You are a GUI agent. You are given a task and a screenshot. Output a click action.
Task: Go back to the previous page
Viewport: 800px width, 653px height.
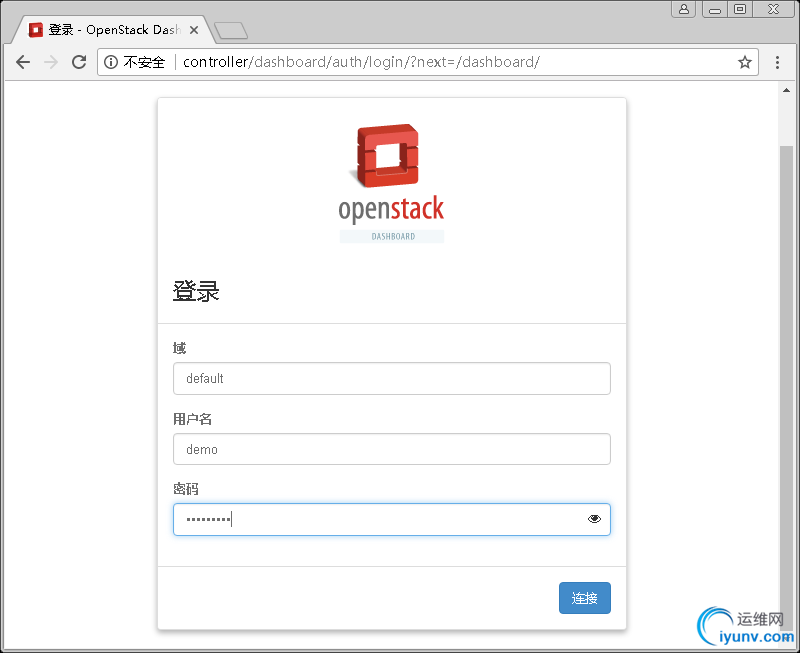pos(23,62)
